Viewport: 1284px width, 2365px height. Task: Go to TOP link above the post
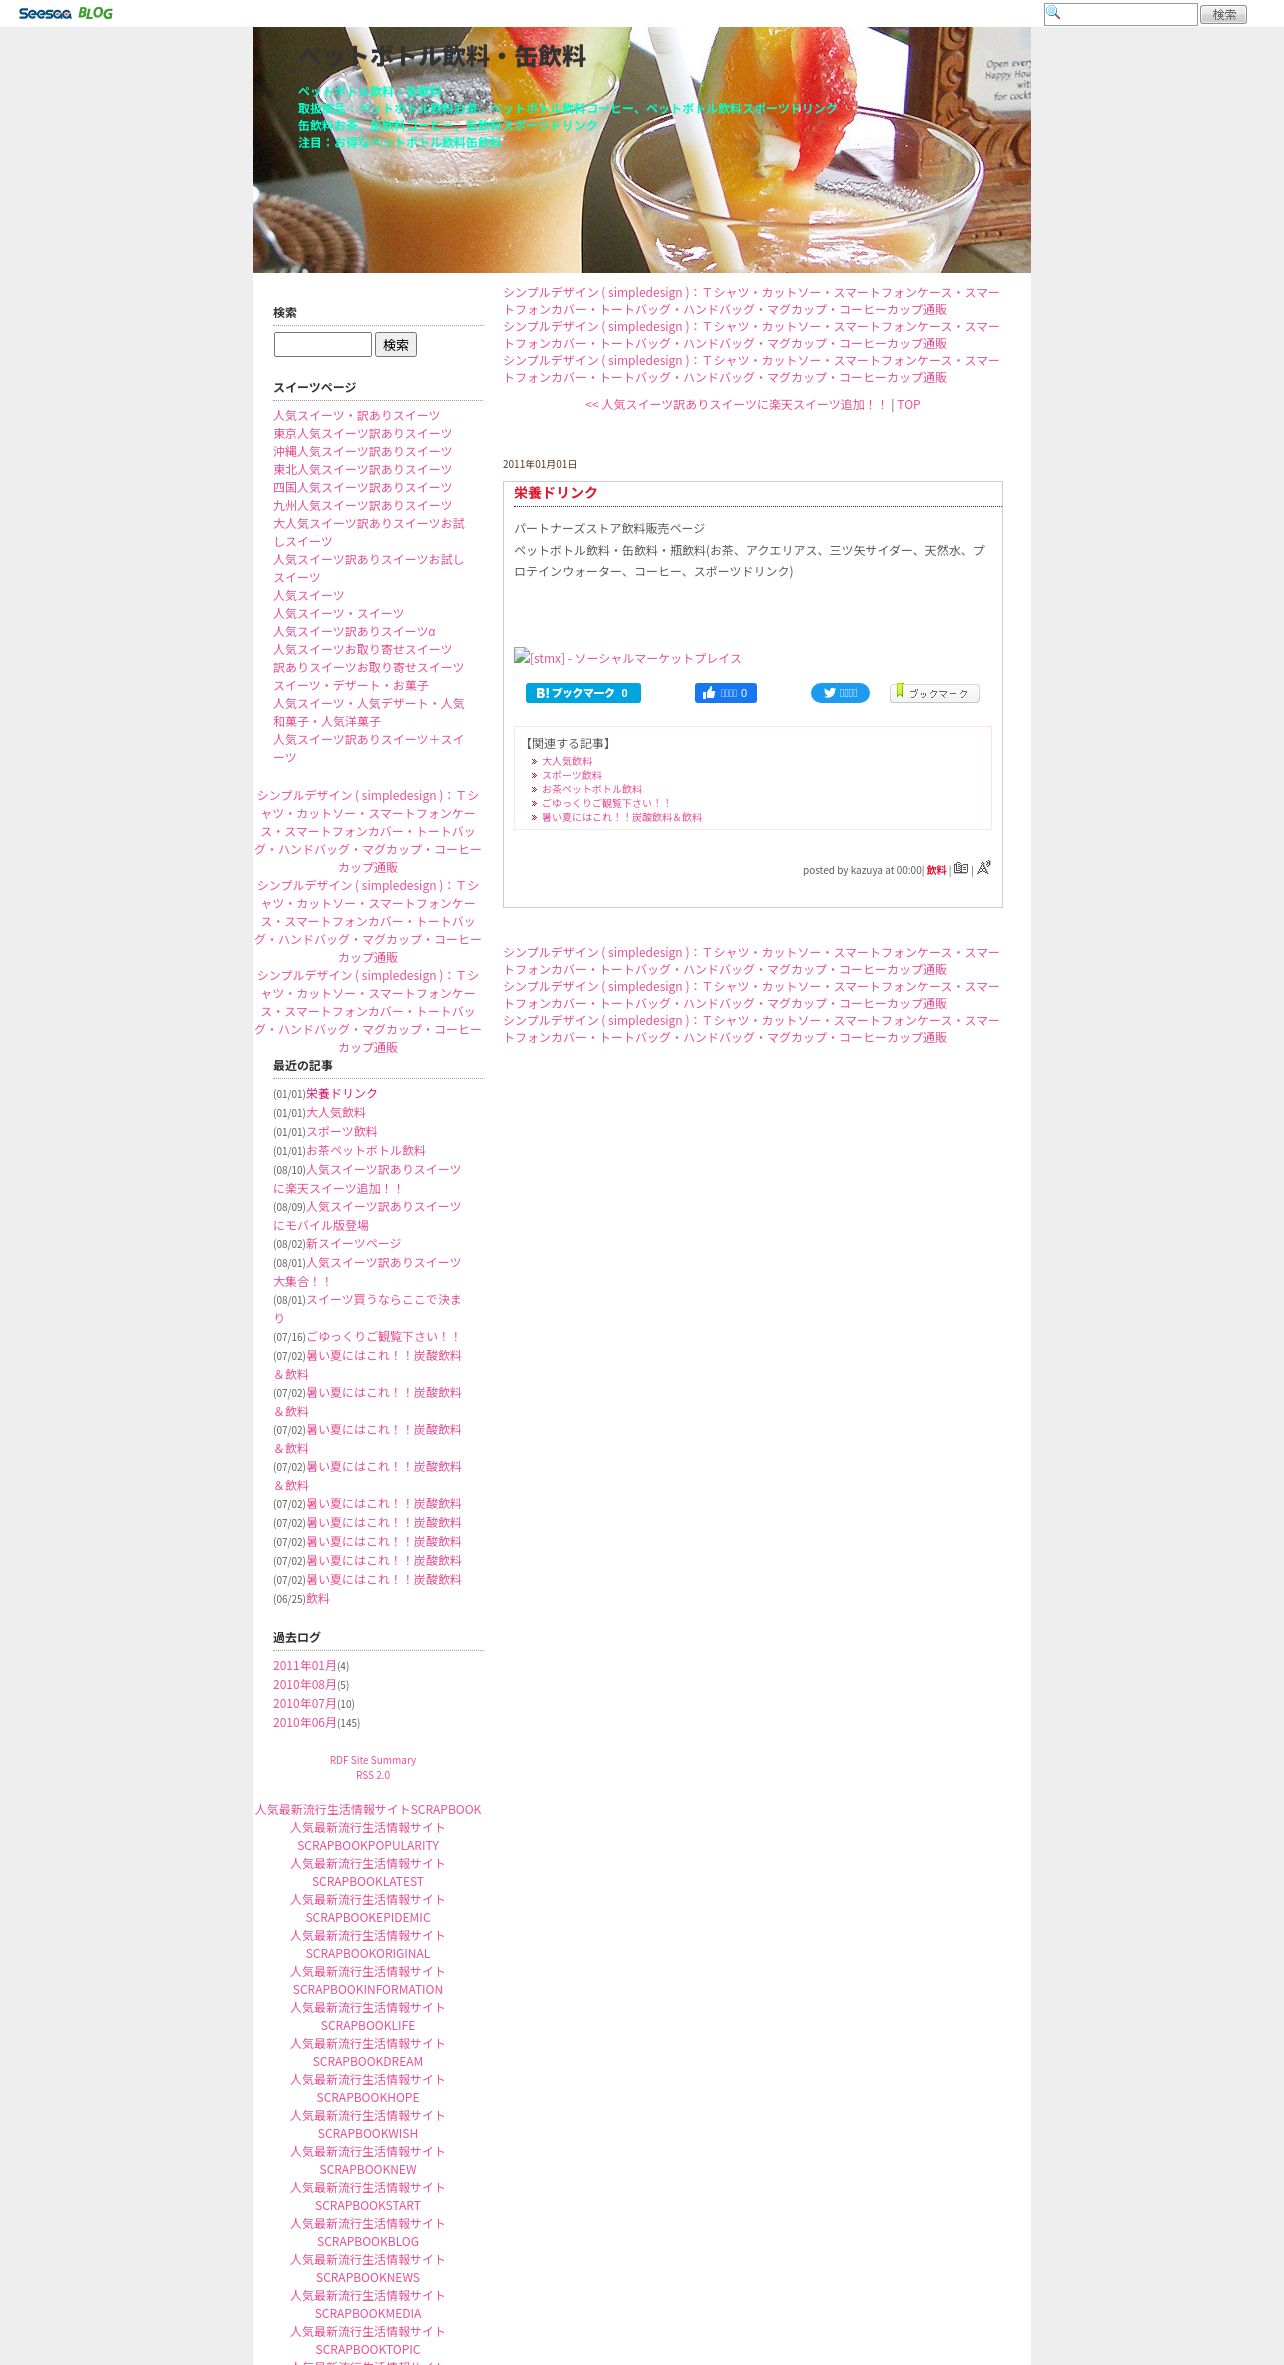tap(908, 405)
